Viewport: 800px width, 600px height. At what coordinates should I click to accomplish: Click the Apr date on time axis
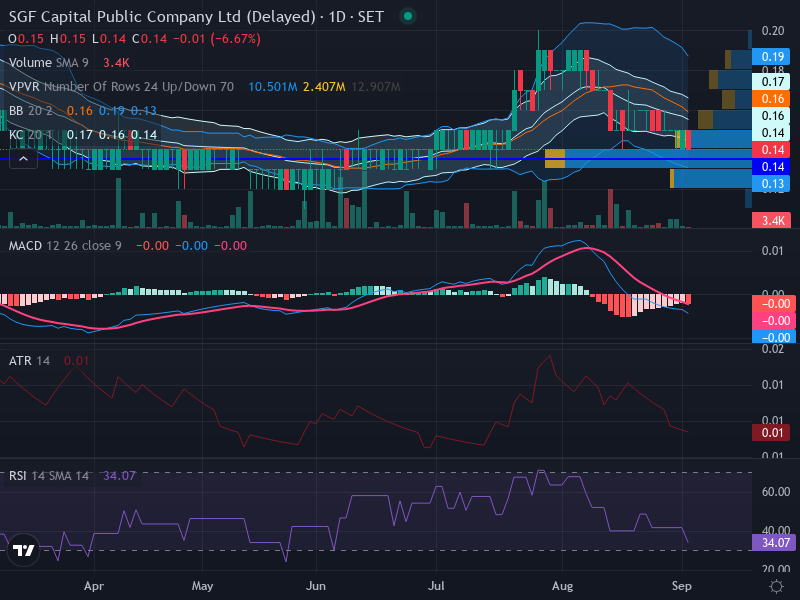point(94,586)
